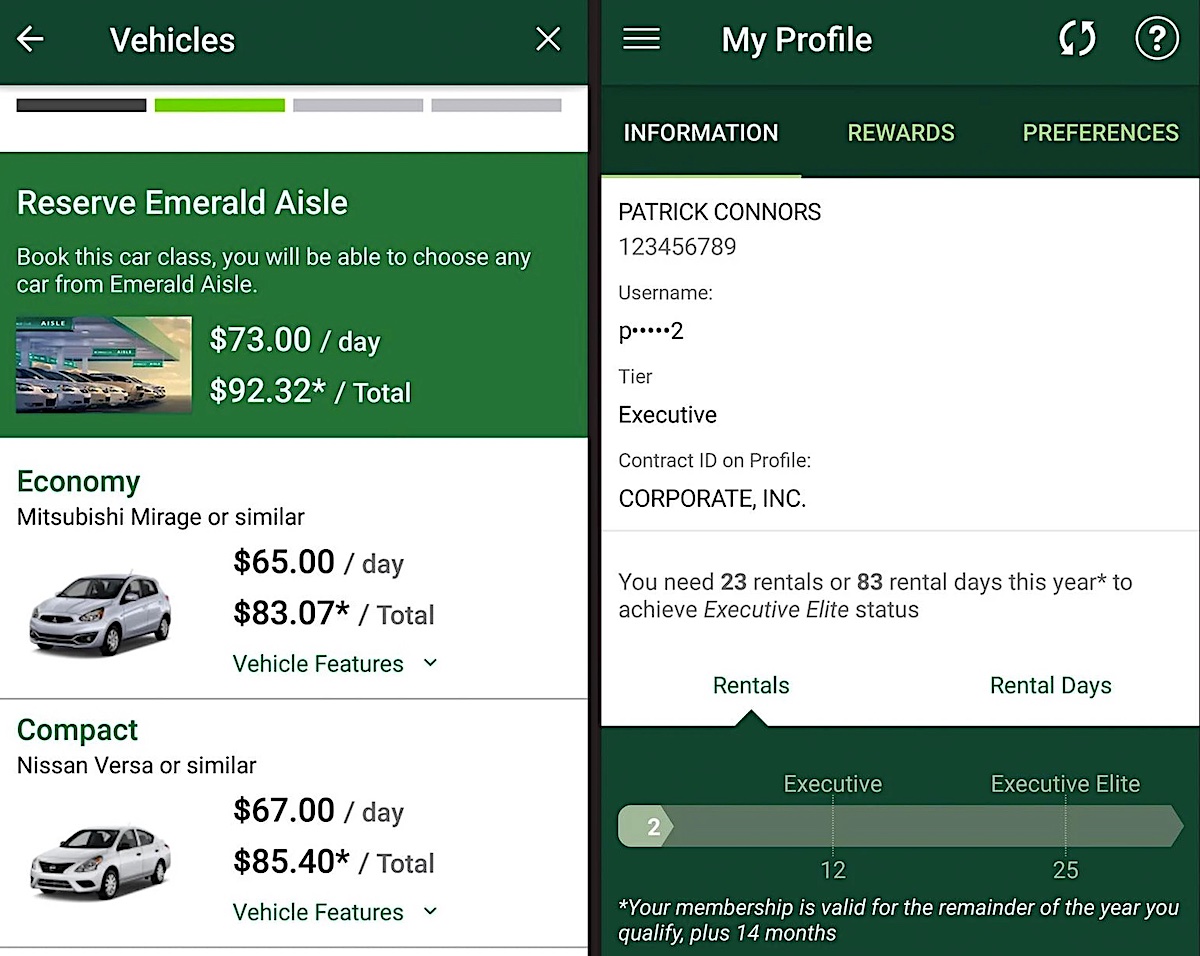
Task: Choose Reserve Emerald Aisle option
Action: pyautogui.click(x=294, y=295)
